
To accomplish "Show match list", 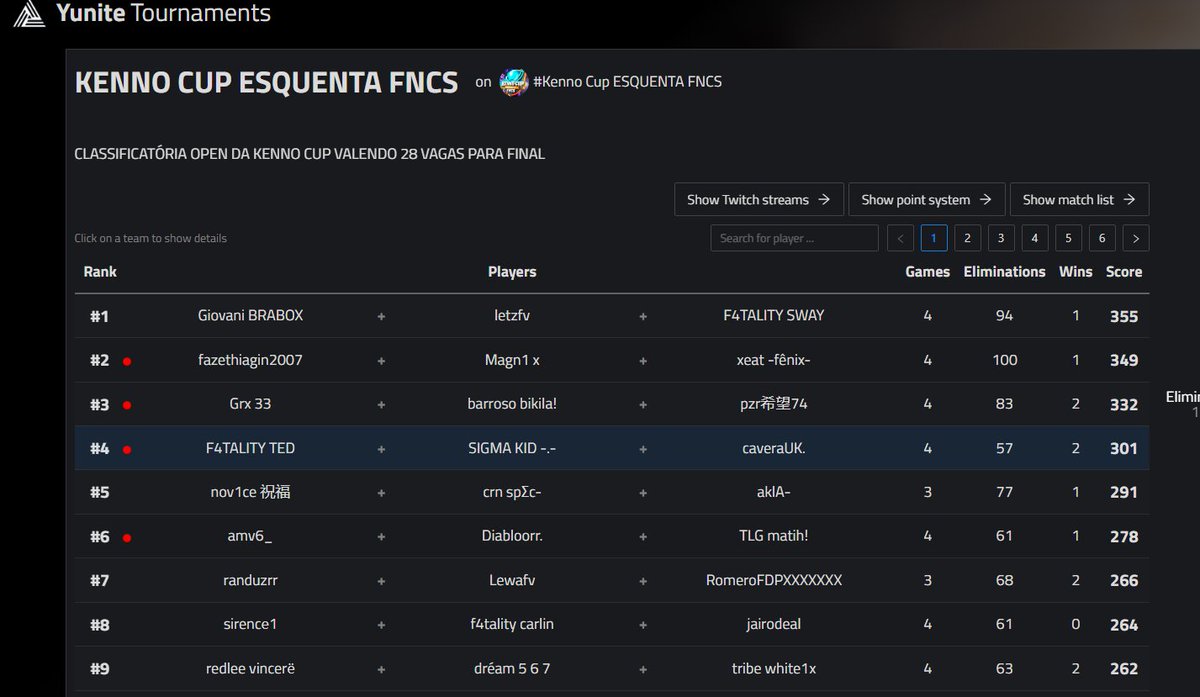I will 1079,199.
